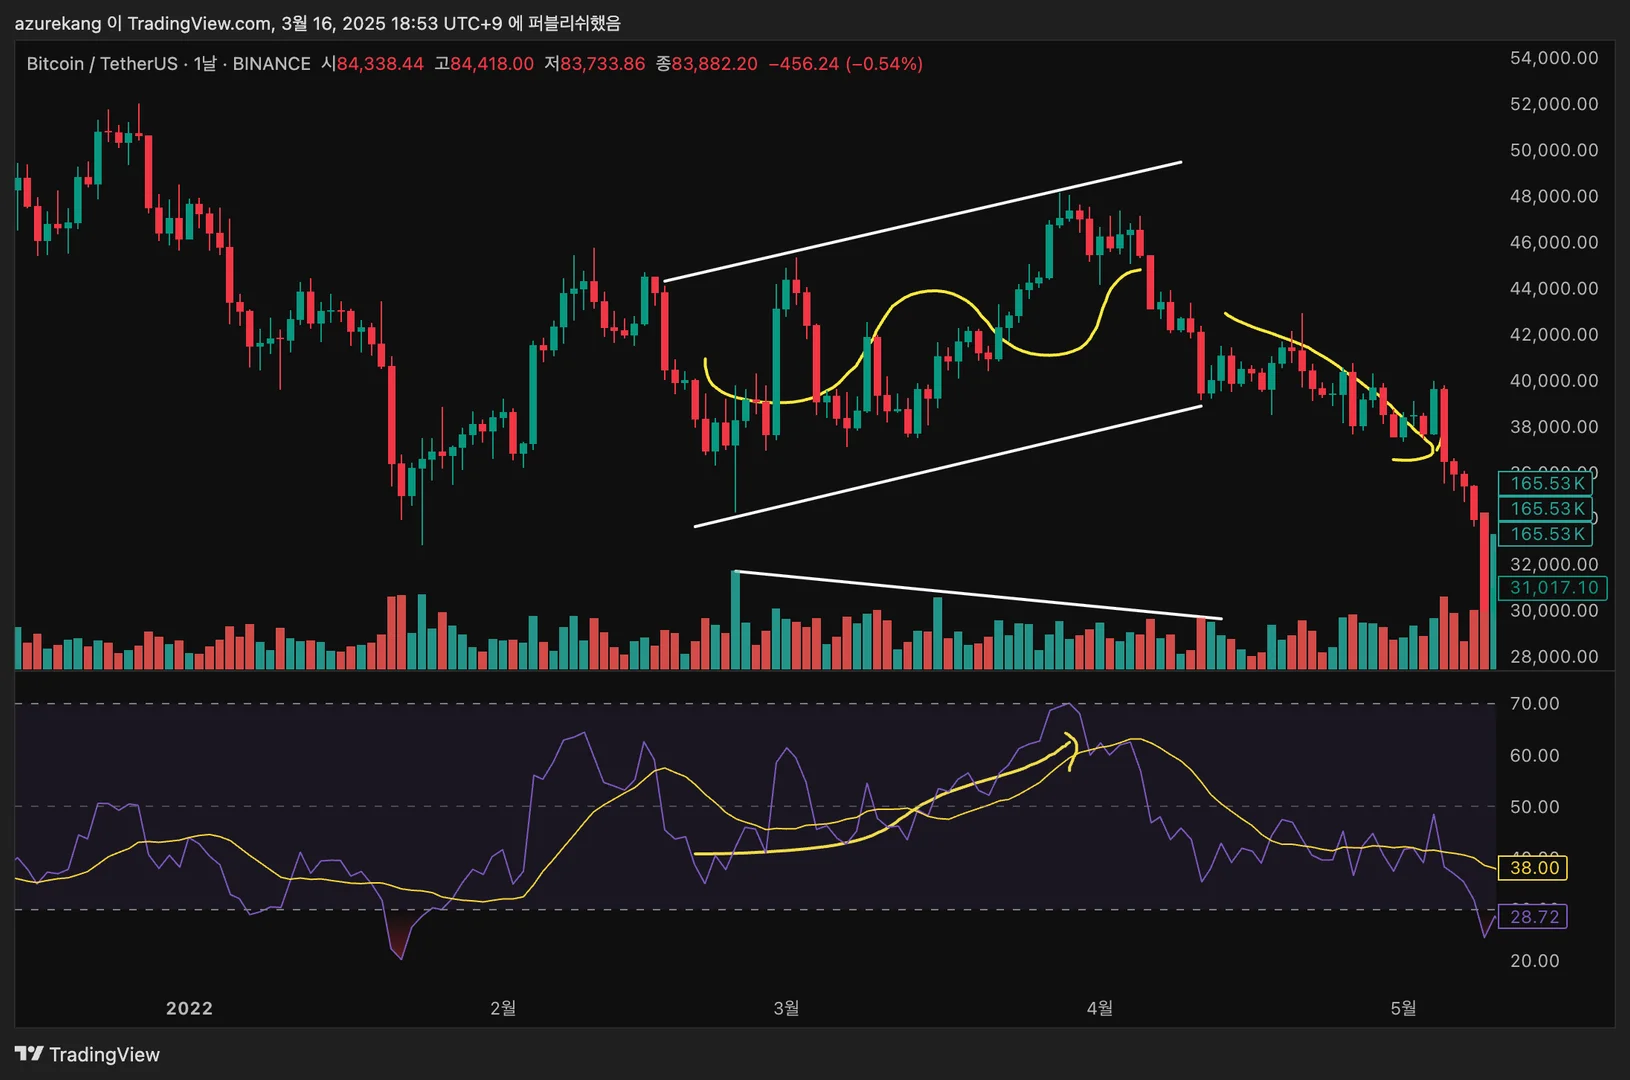Click the 46,000.00 price axis label
1630x1080 pixels.
click(x=1554, y=242)
